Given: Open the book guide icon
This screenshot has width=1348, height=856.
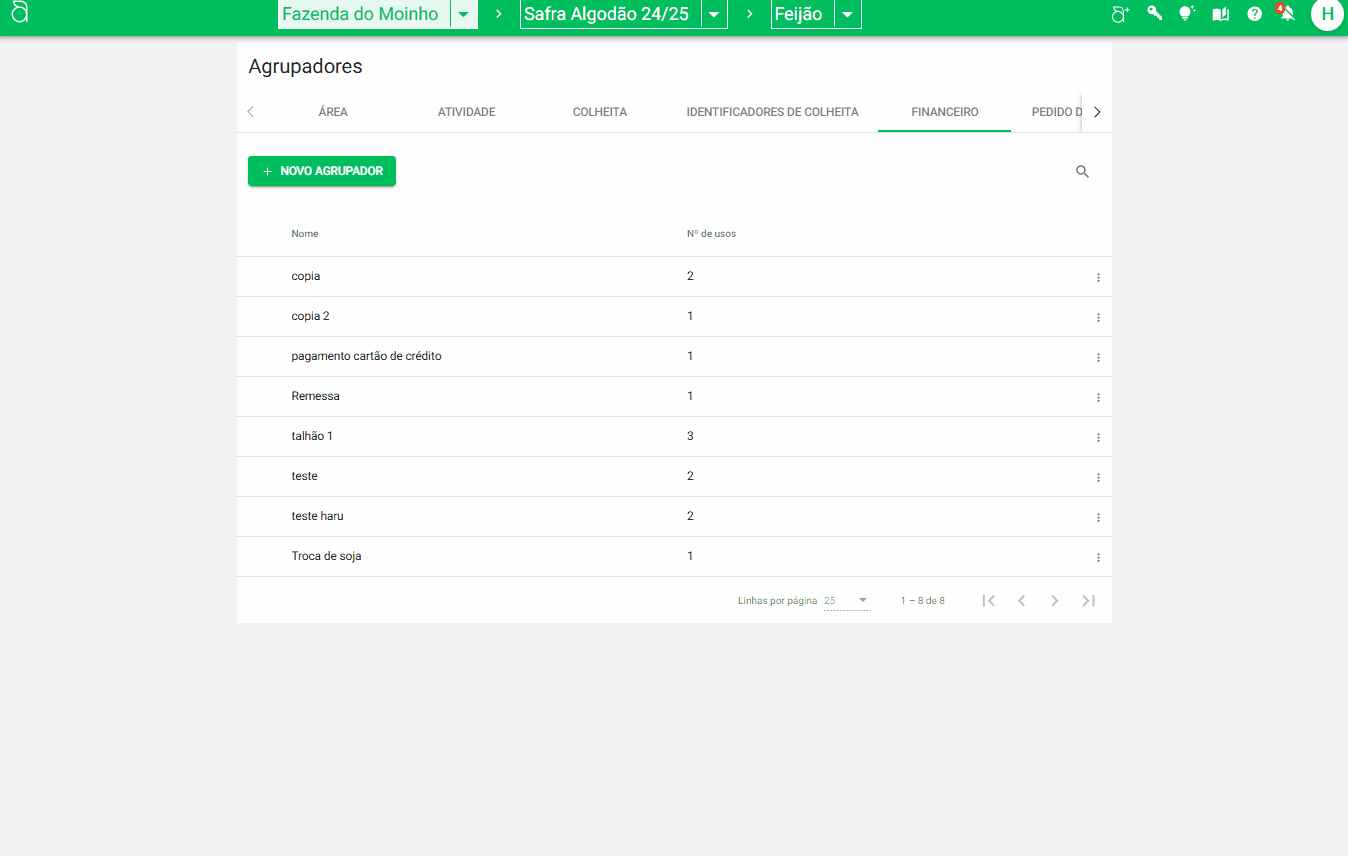Looking at the screenshot, I should pos(1220,14).
